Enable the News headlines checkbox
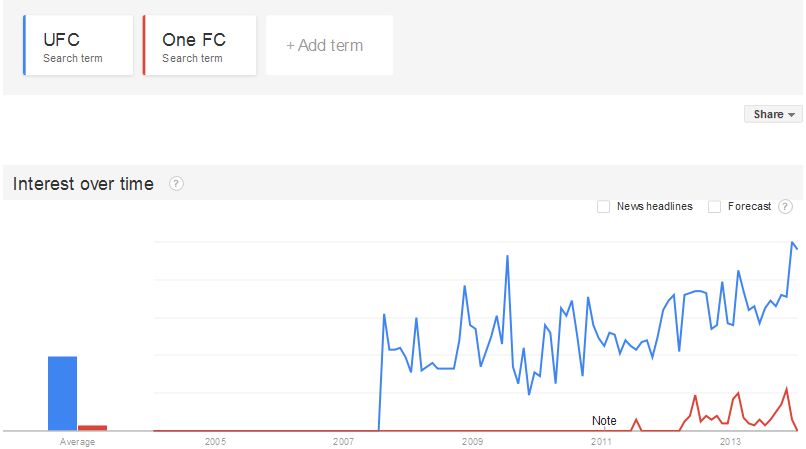Screen dimensions: 806x449 [604, 207]
